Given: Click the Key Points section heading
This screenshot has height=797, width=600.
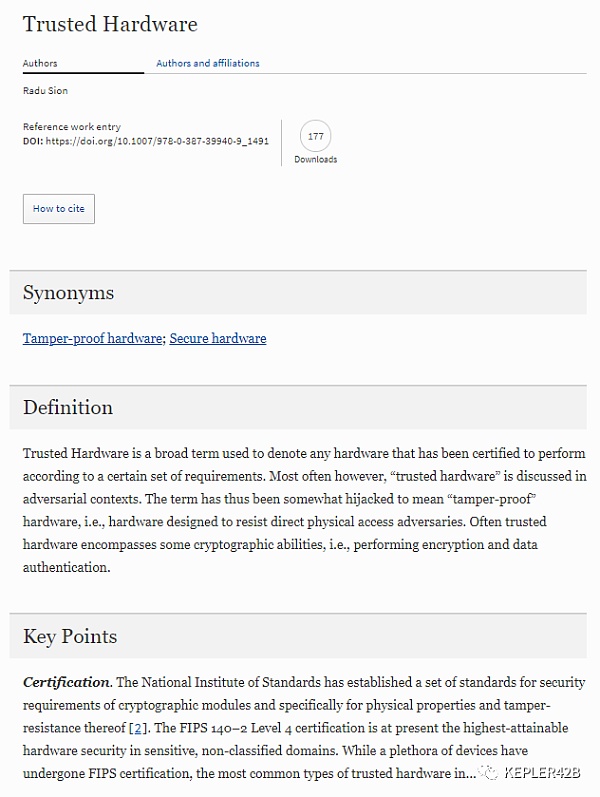Looking at the screenshot, I should (x=70, y=636).
